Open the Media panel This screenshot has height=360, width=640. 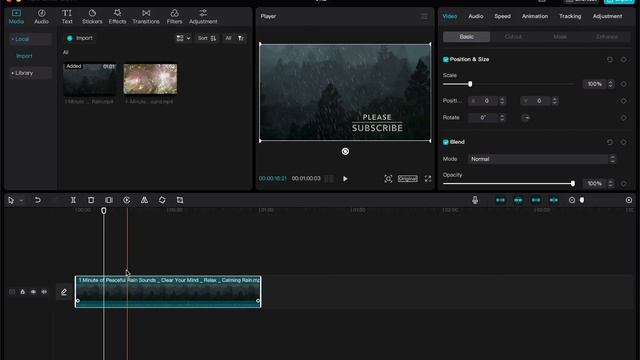pyautogui.click(x=16, y=17)
